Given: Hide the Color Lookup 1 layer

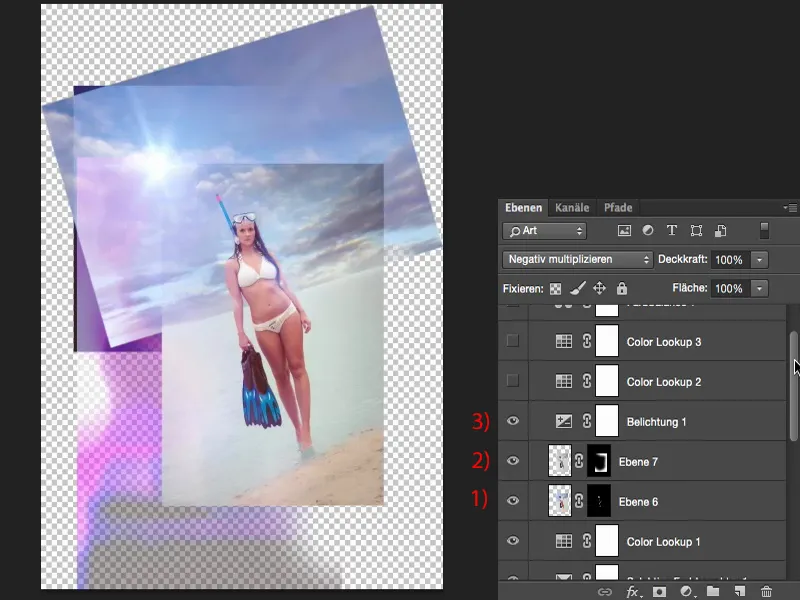Looking at the screenshot, I should click(x=513, y=541).
